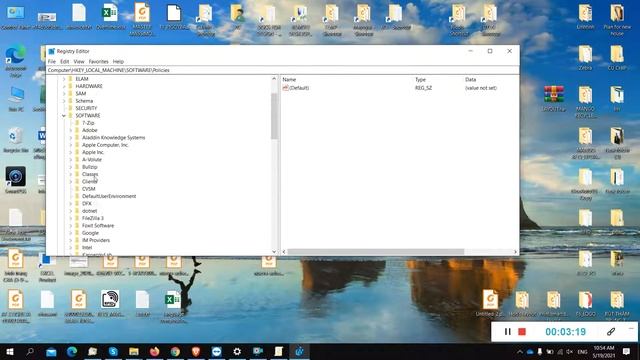Open the File menu in Registry Editor
This screenshot has height=360, width=640.
coord(51,62)
